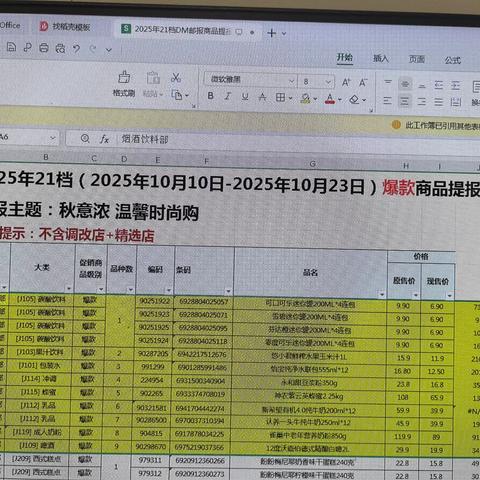480x480 pixels.
Task: Open filter dropdown for 促销商品级别 column
Action: point(101,289)
